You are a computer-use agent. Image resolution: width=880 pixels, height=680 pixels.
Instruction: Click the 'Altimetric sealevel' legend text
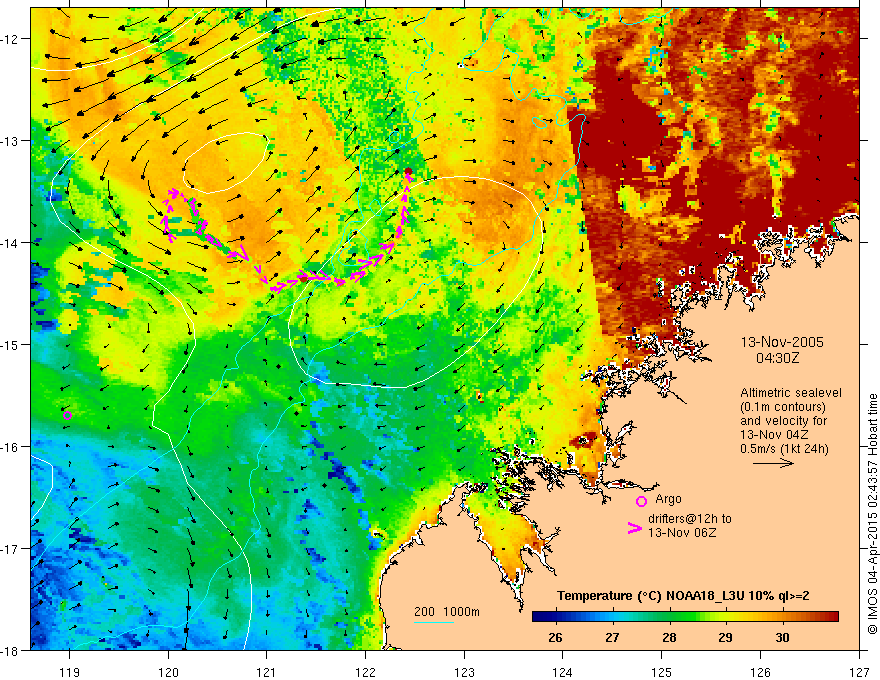click(791, 393)
